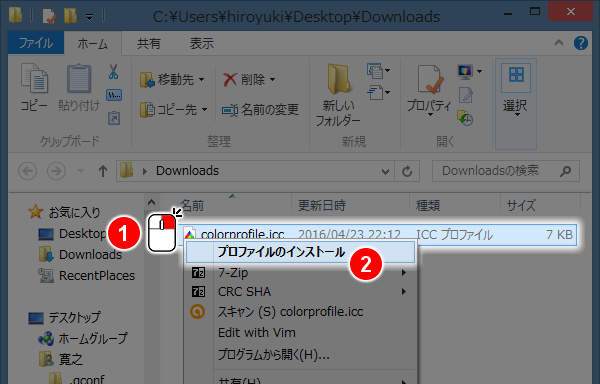Click the Downloadsの検索 search box
This screenshot has width=600, height=384.
pos(505,171)
